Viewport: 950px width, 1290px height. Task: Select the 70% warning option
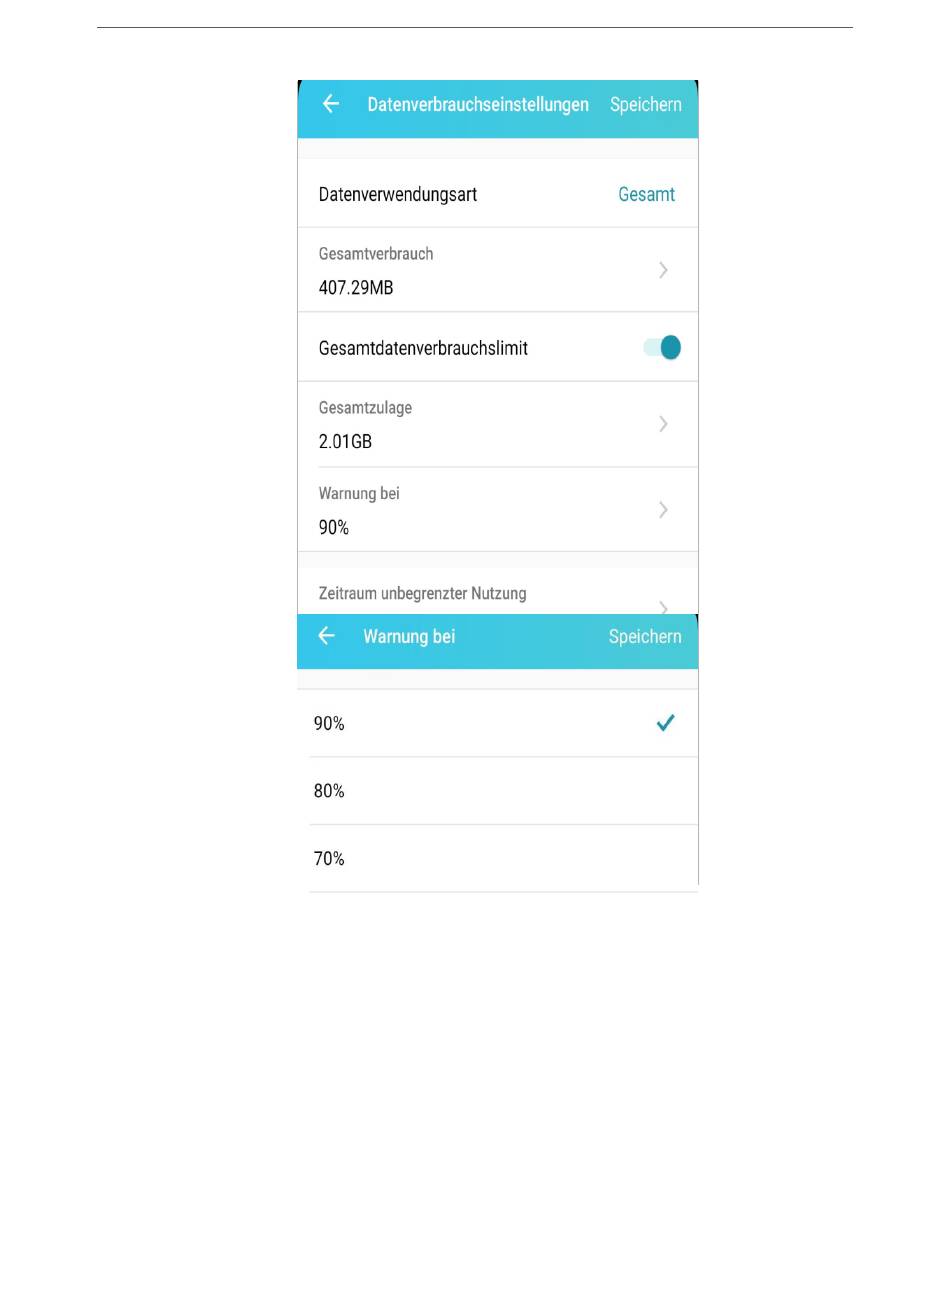pos(504,859)
